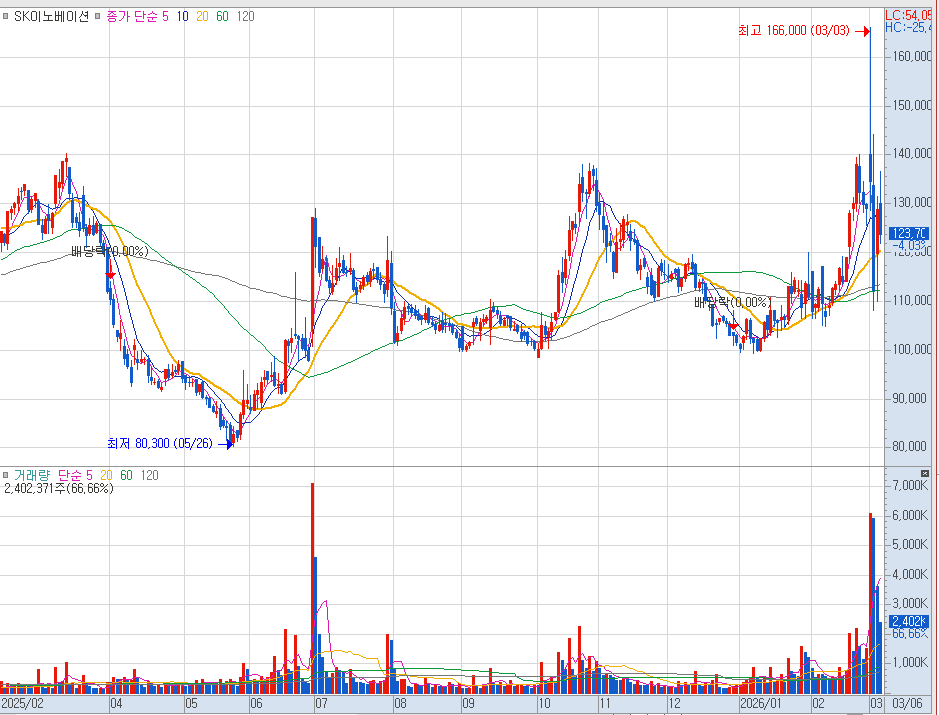Click the current price tag 123,70 on the price axis
Viewport: 939px width, 715px height.
909,234
